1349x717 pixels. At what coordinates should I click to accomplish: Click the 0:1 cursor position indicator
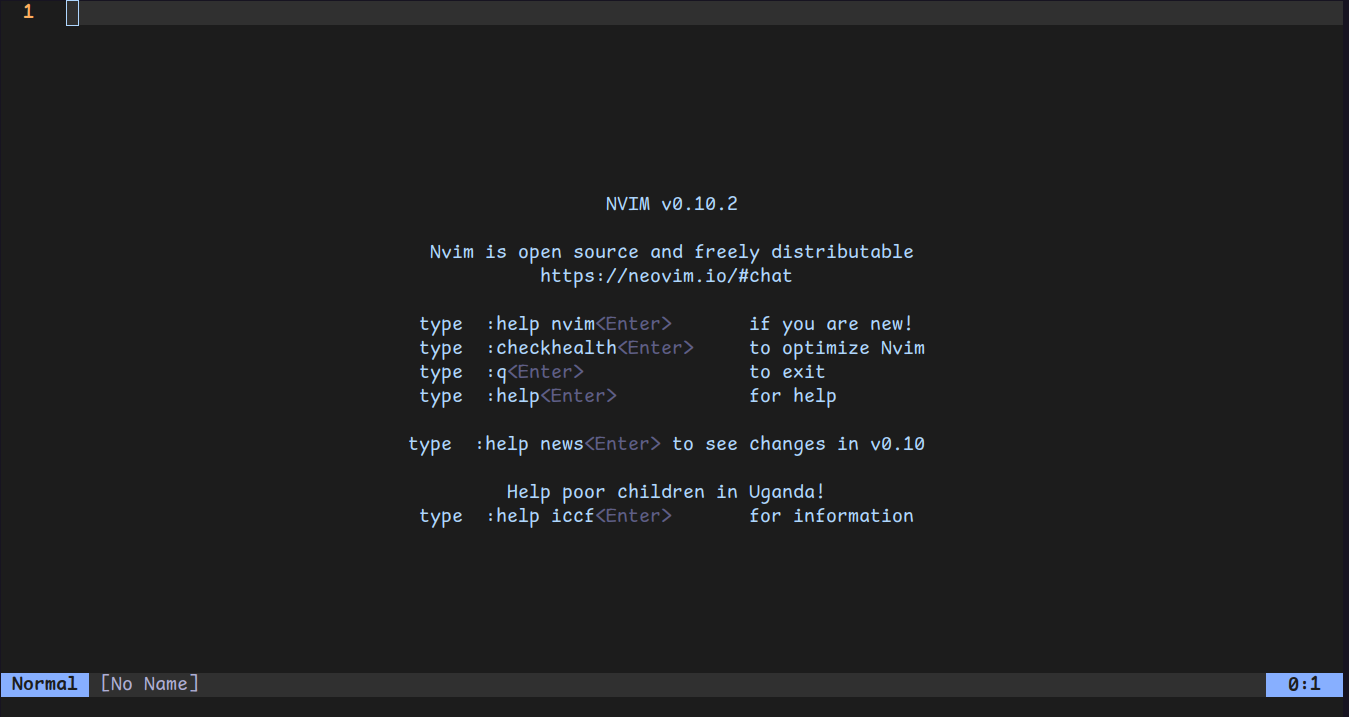point(1306,684)
